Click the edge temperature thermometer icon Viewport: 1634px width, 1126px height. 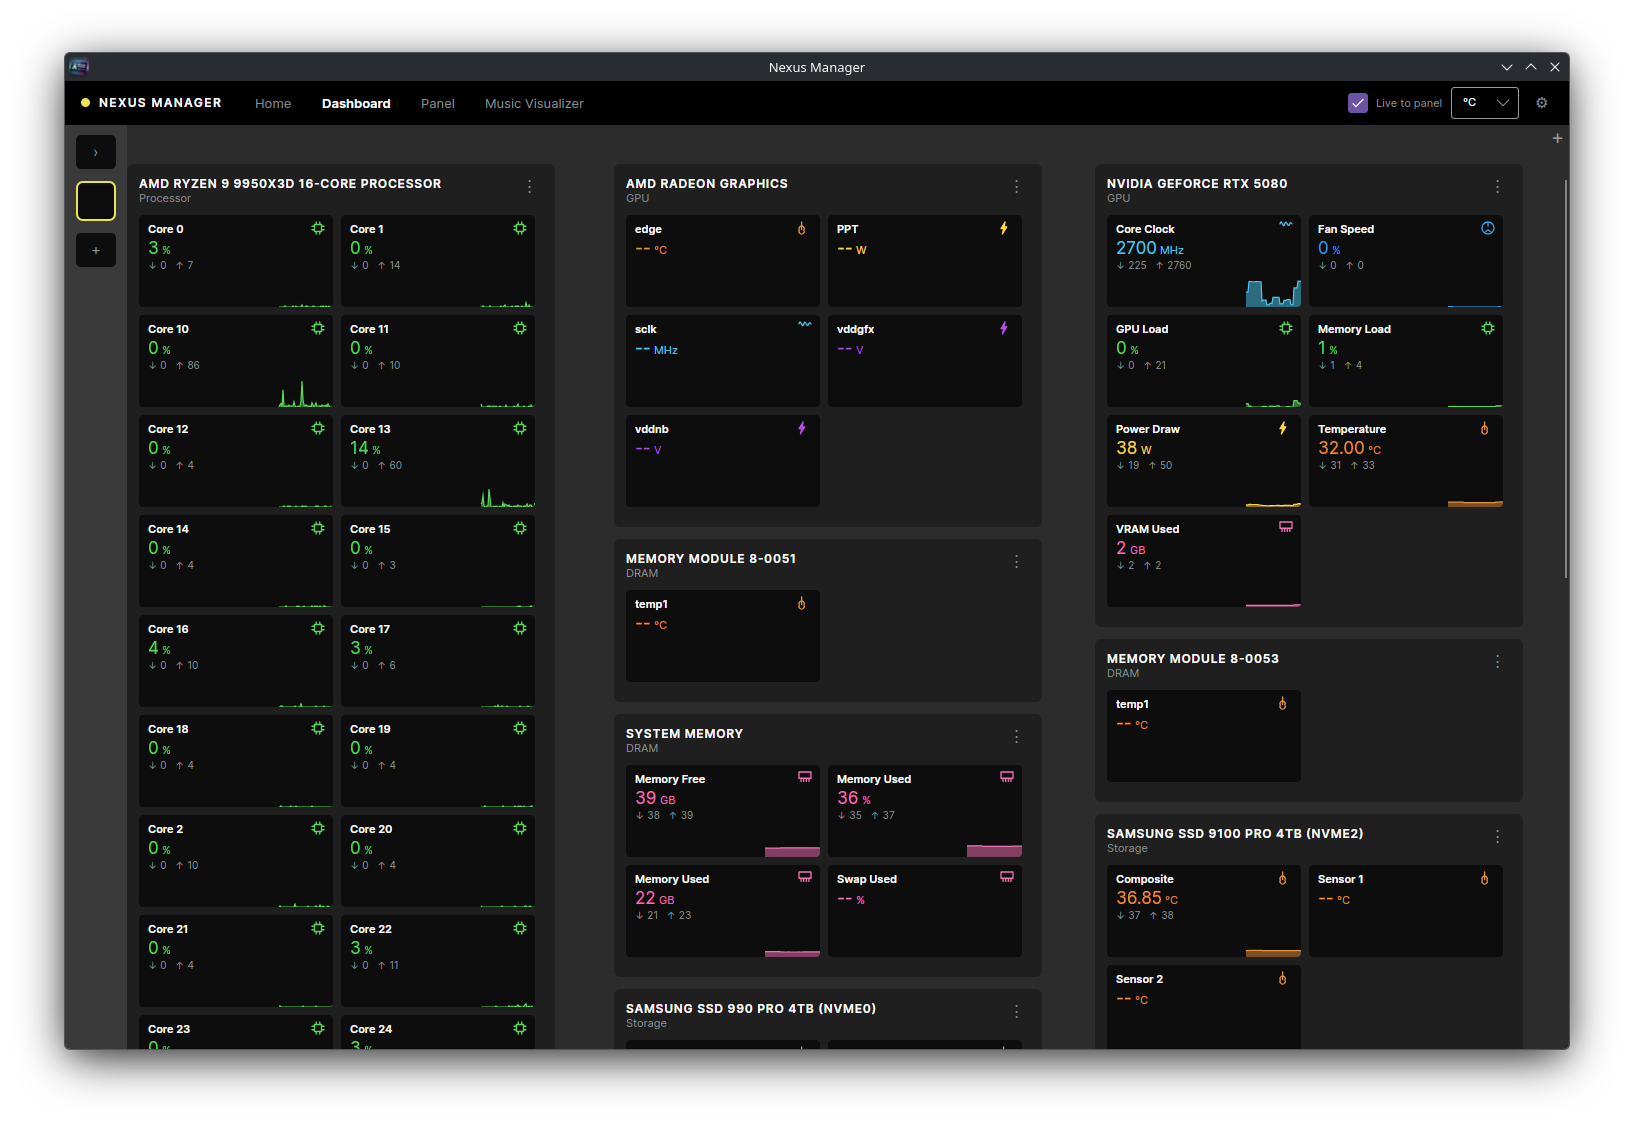[x=801, y=228]
